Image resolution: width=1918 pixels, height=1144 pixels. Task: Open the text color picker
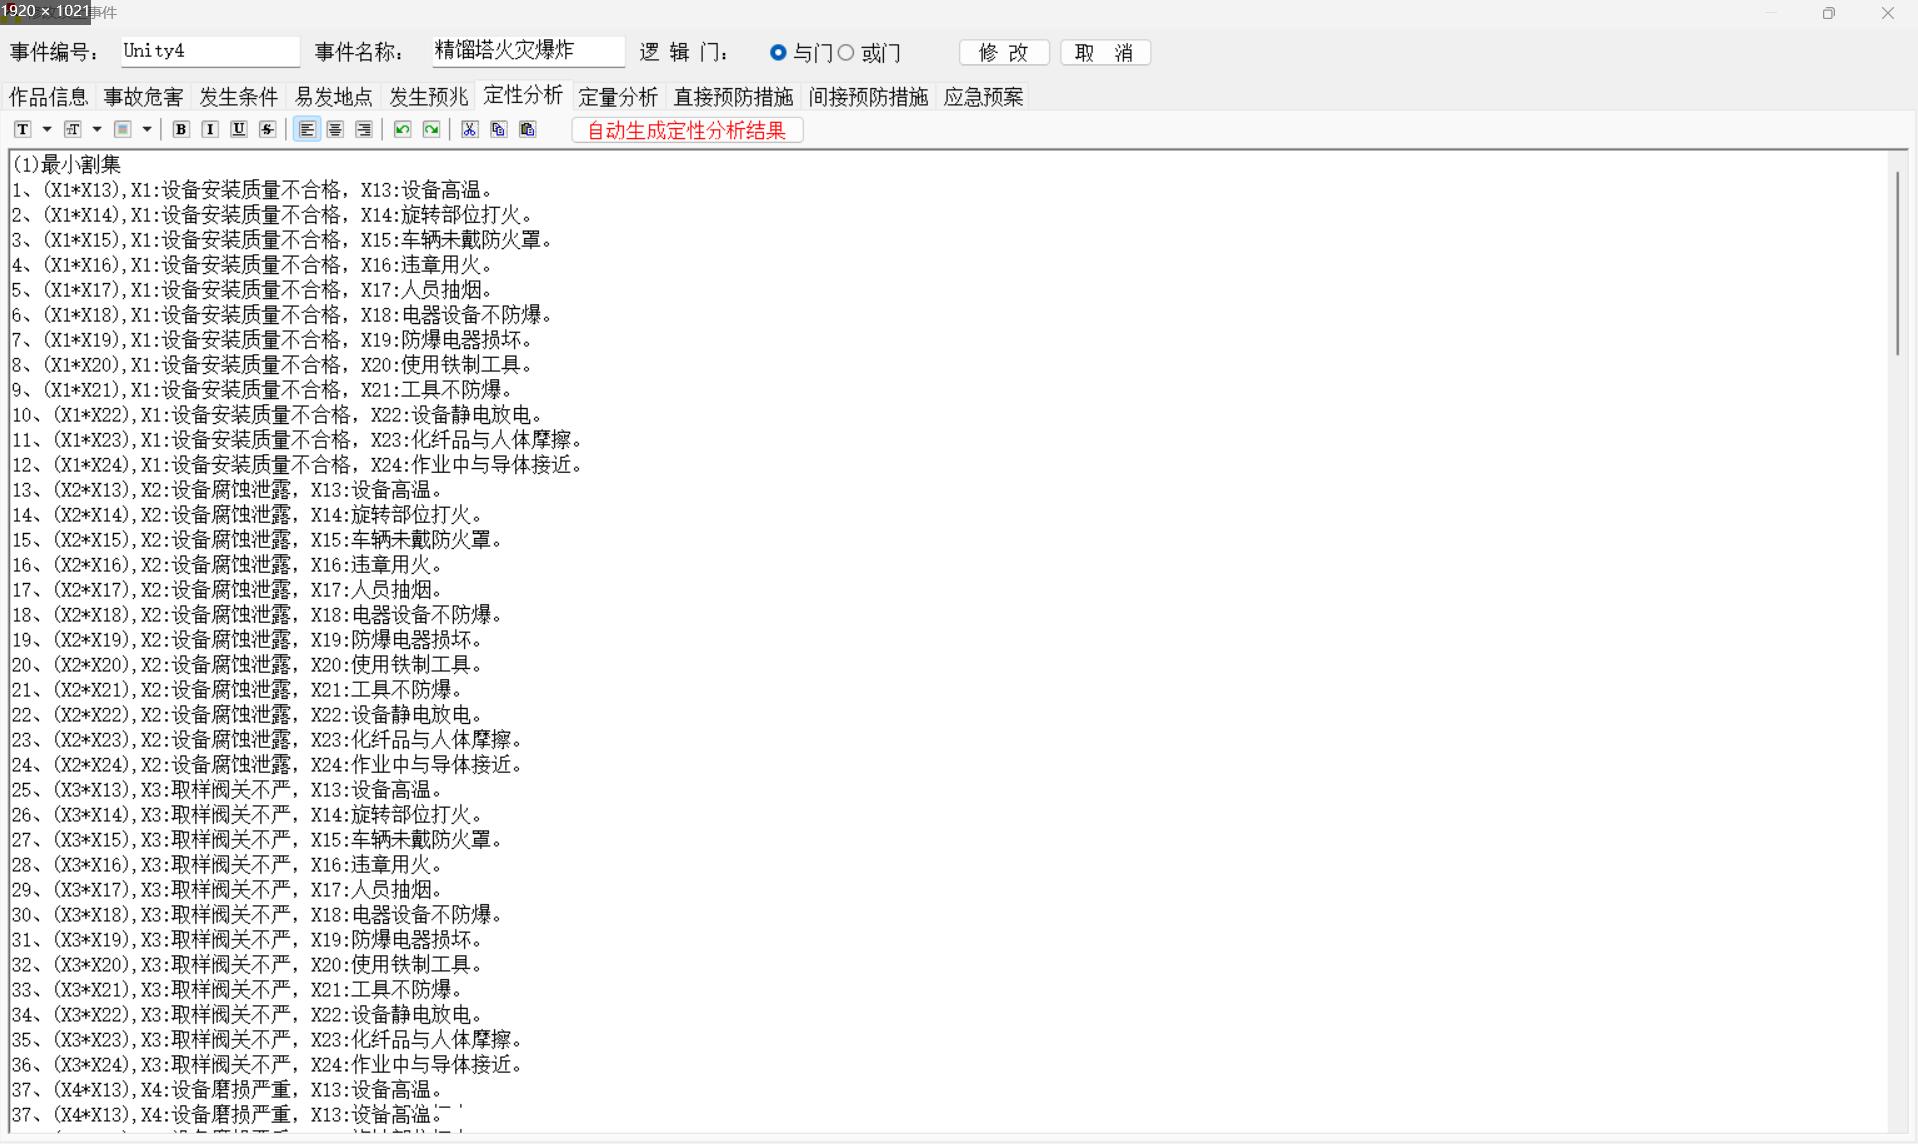click(x=122, y=129)
